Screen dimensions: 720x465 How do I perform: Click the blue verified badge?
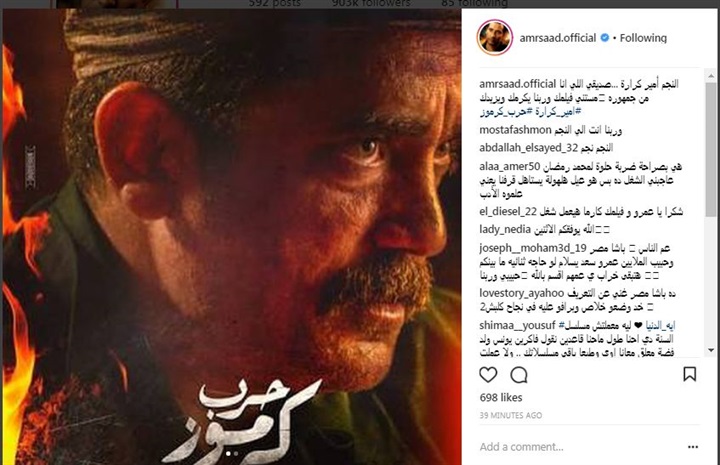[605, 38]
